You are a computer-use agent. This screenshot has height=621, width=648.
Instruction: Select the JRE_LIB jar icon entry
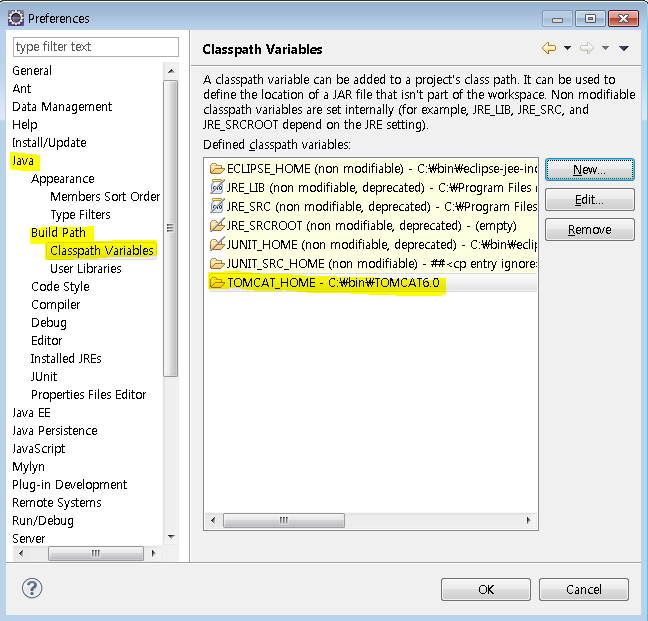click(217, 187)
